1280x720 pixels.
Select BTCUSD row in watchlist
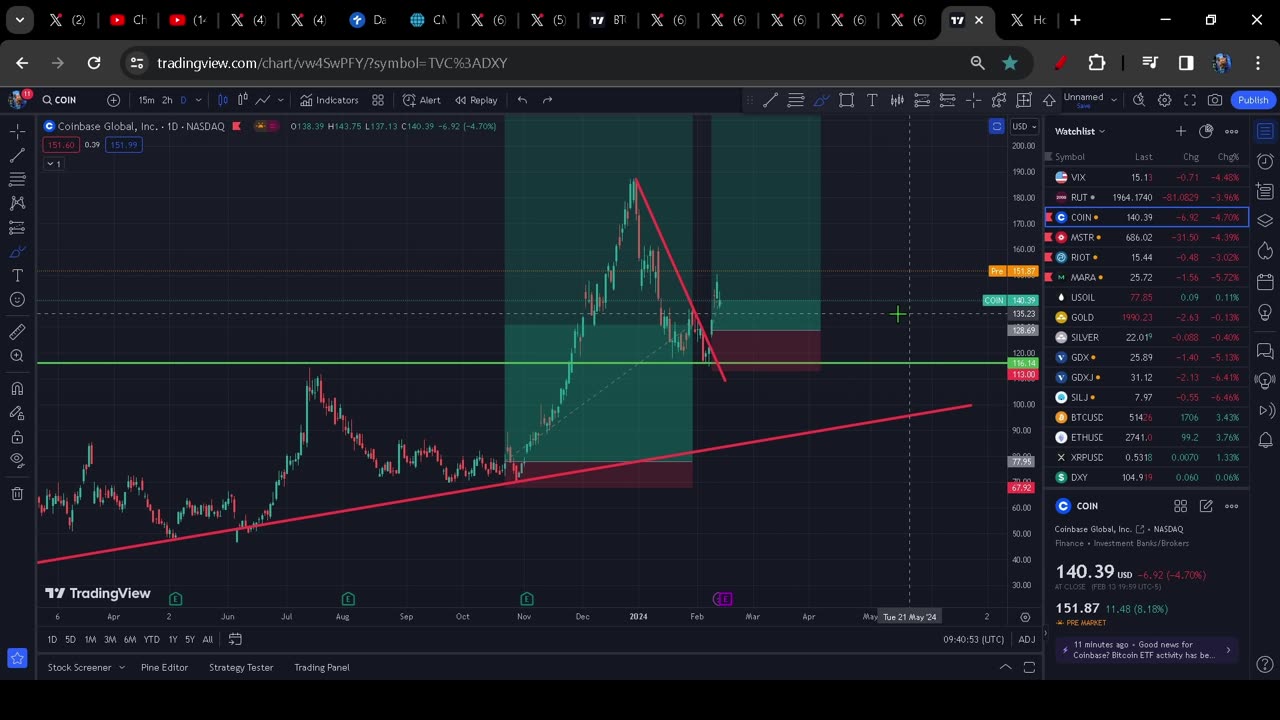(1146, 417)
